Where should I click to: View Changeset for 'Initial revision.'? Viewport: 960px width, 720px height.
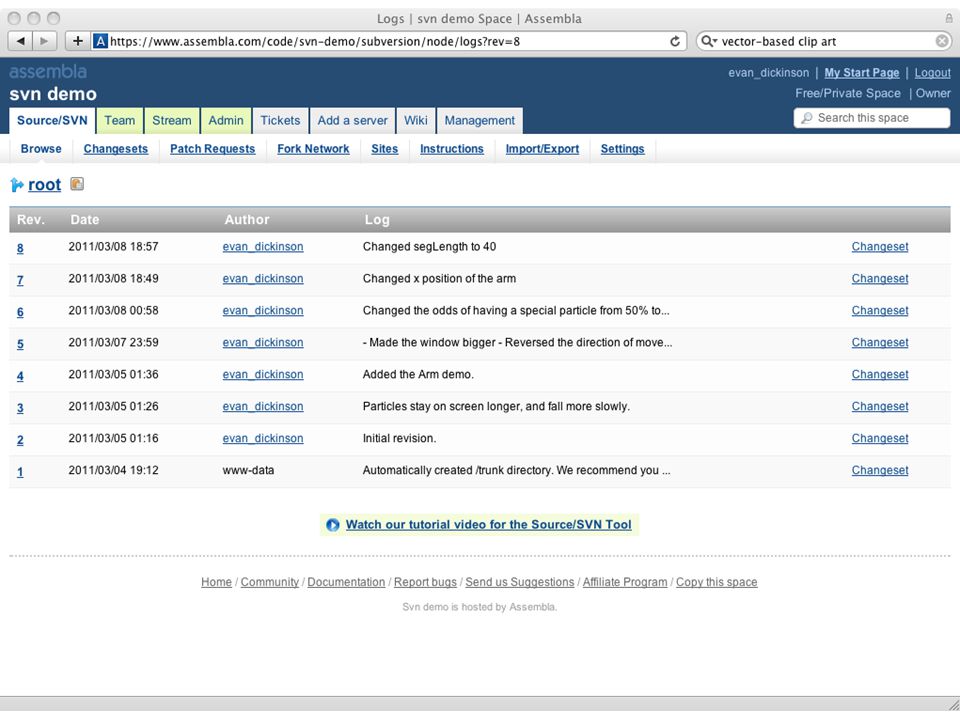point(880,438)
